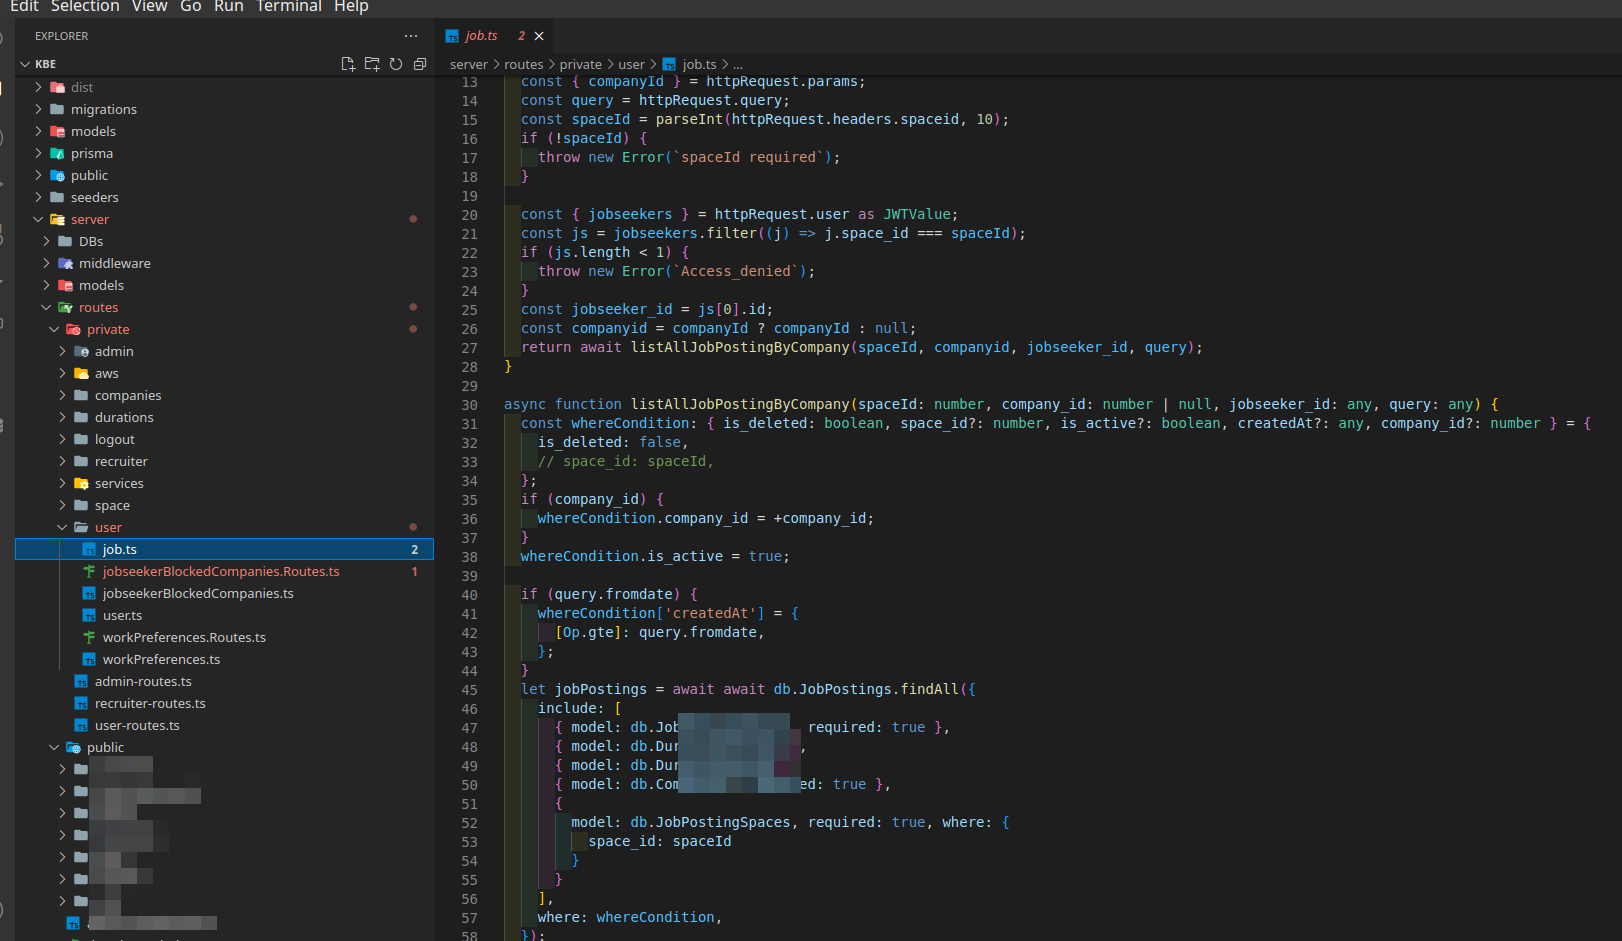1622x941 pixels.
Task: Open the jobseekerBlockedCompanies.Routes.ts file
Action: [220, 572]
